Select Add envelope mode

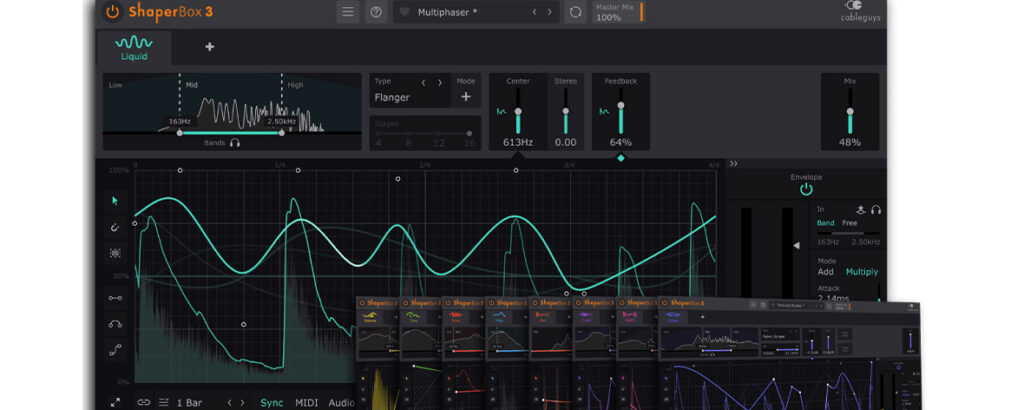[825, 272]
